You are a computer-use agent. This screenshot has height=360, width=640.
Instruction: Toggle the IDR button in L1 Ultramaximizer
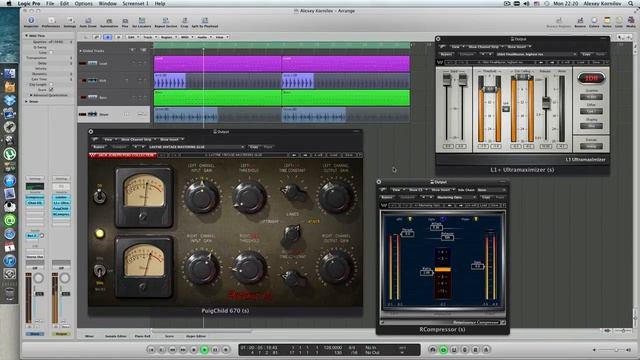591,78
